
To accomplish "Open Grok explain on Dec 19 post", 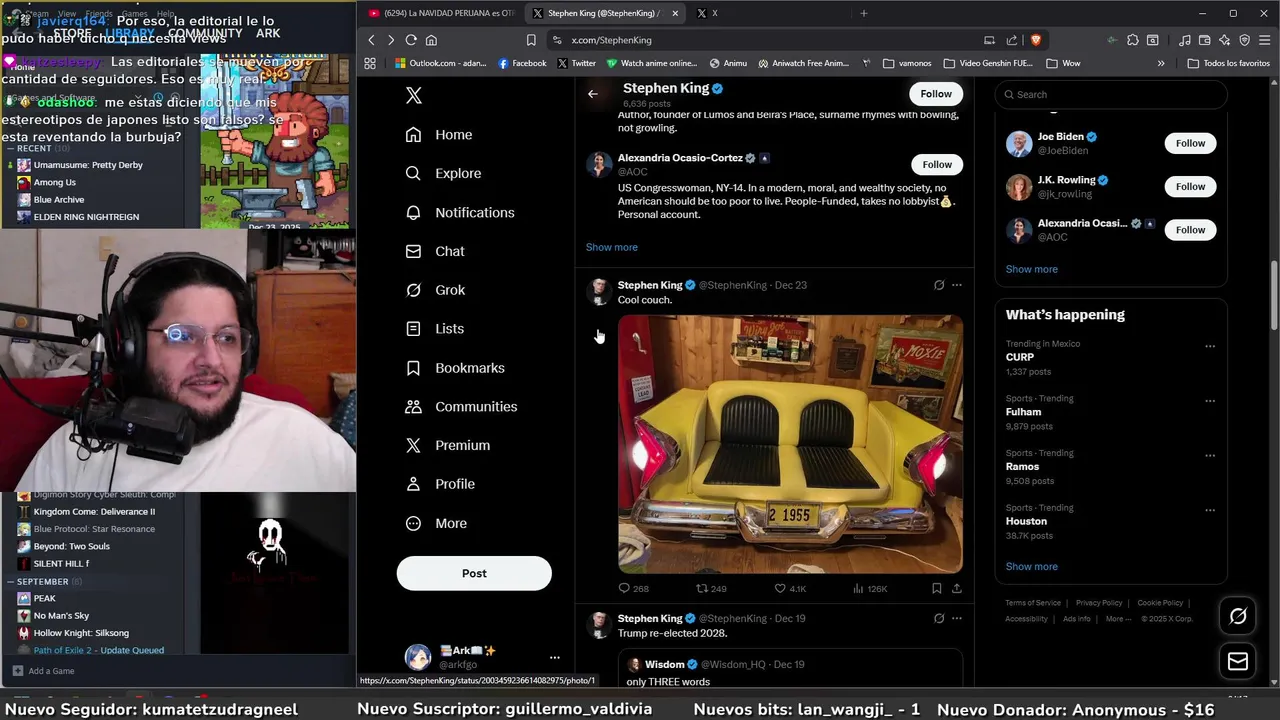I will tap(939, 618).
